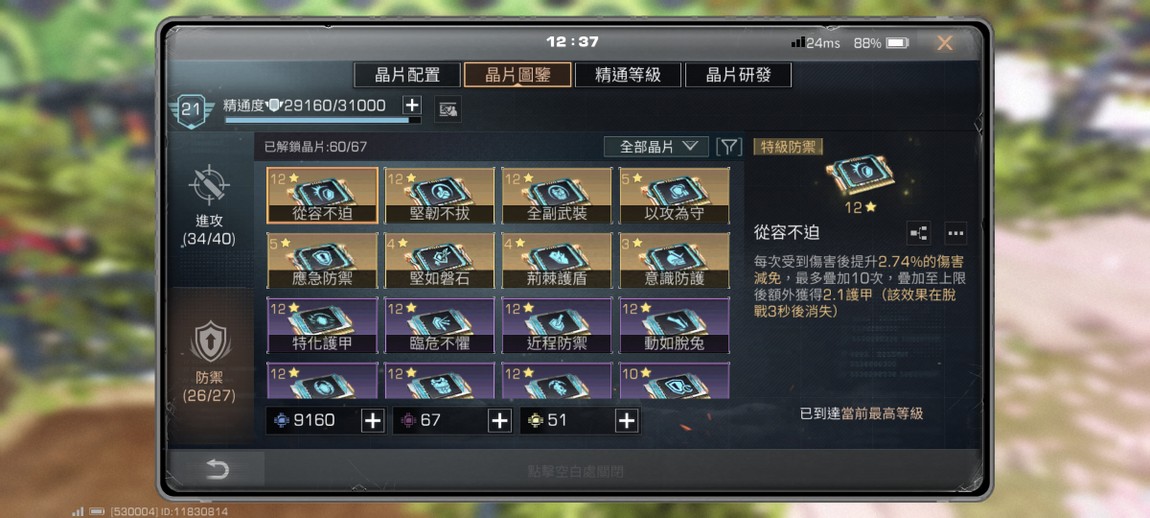The width and height of the screenshot is (1150, 518).
Task: Add more purple currency (67)
Action: click(499, 420)
